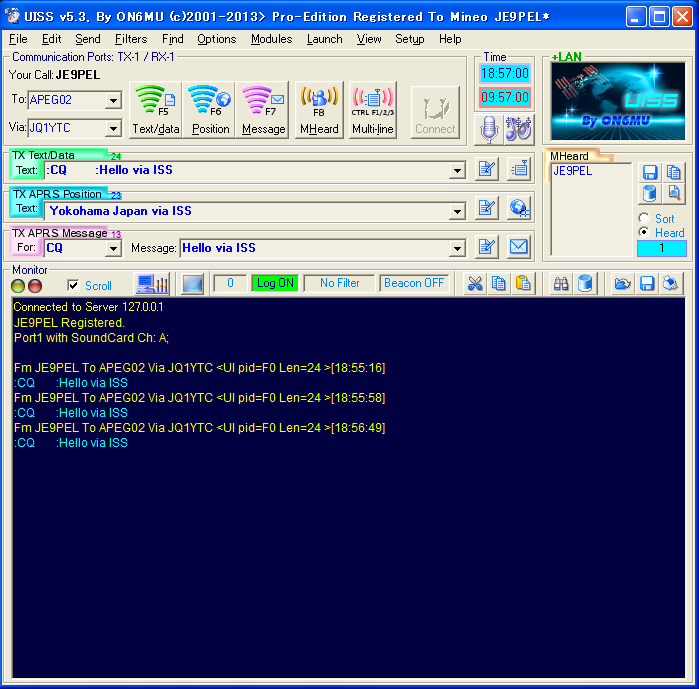699x689 pixels.
Task: Open a log file with the folder icon
Action: tap(622, 283)
